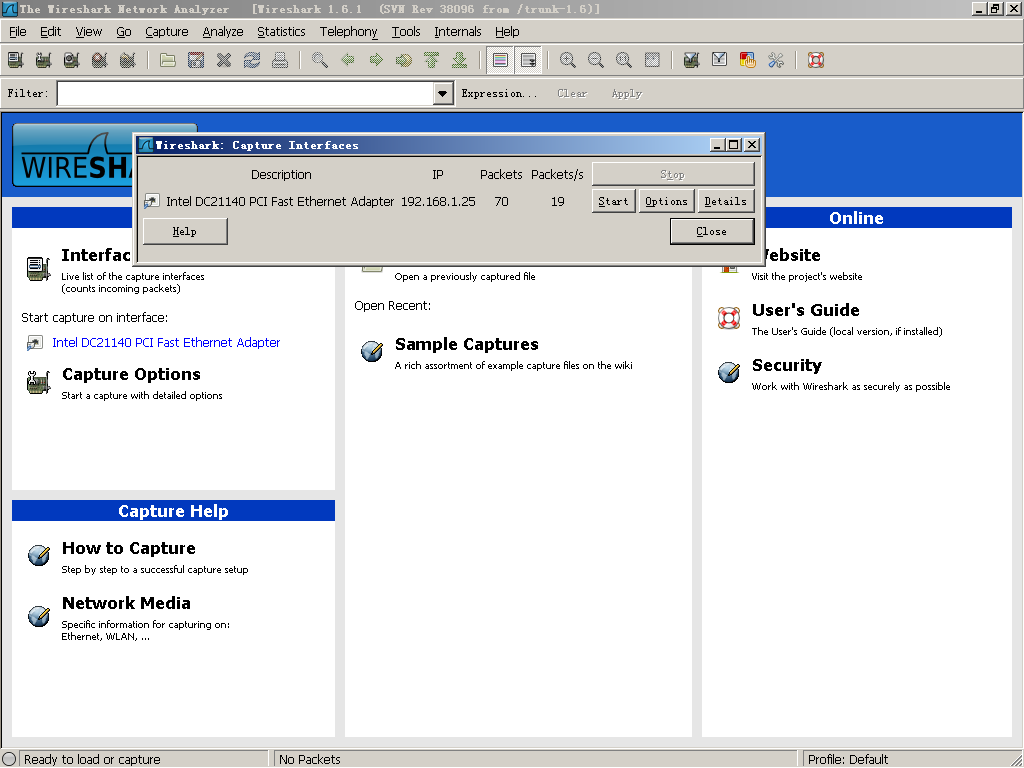Toggle packet colorize toolbar button
Image resolution: width=1024 pixels, height=768 pixels.
point(501,60)
